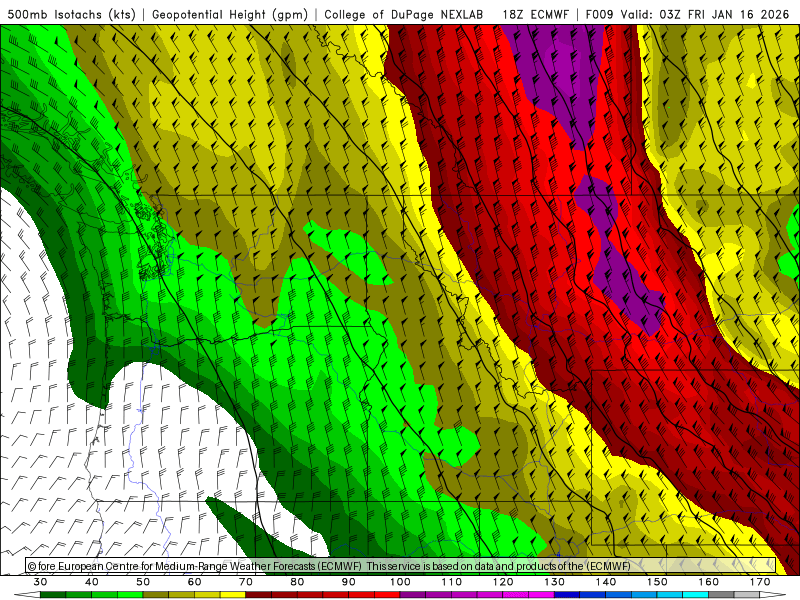Click the '90' legend value
Viewport: 800px width, 600px height.
point(348,582)
